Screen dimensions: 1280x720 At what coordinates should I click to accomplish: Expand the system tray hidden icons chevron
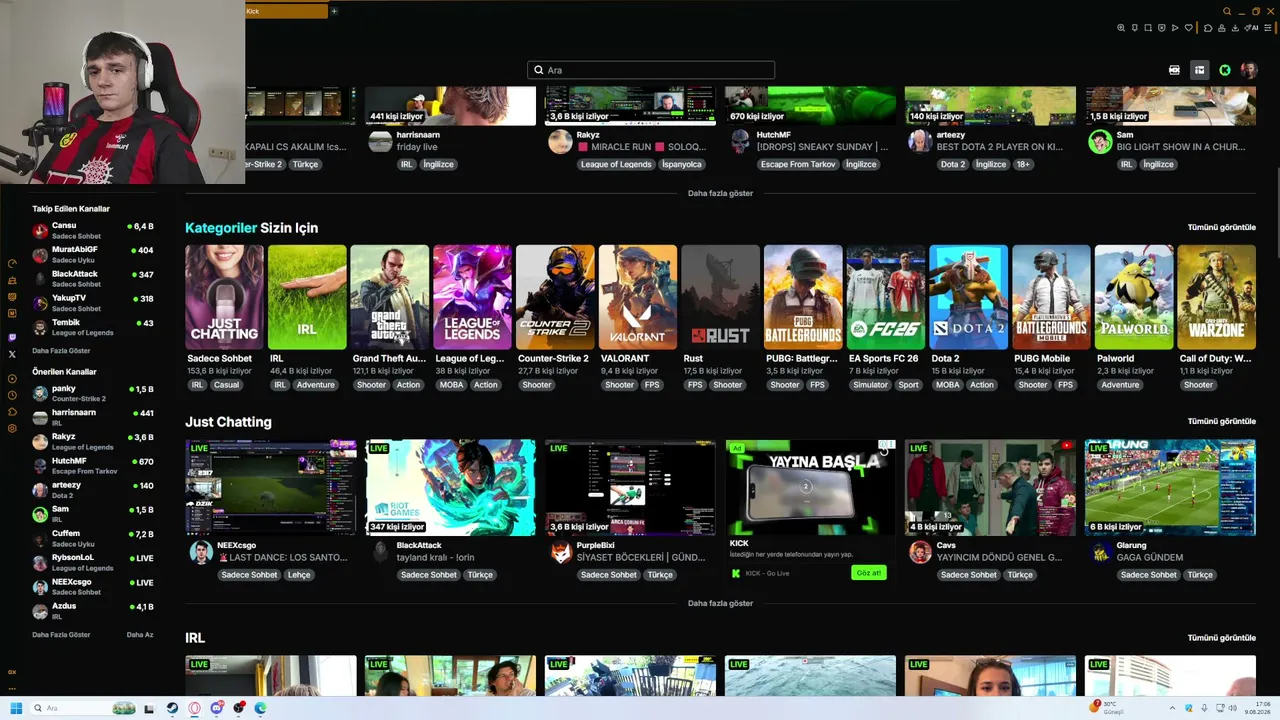1173,708
